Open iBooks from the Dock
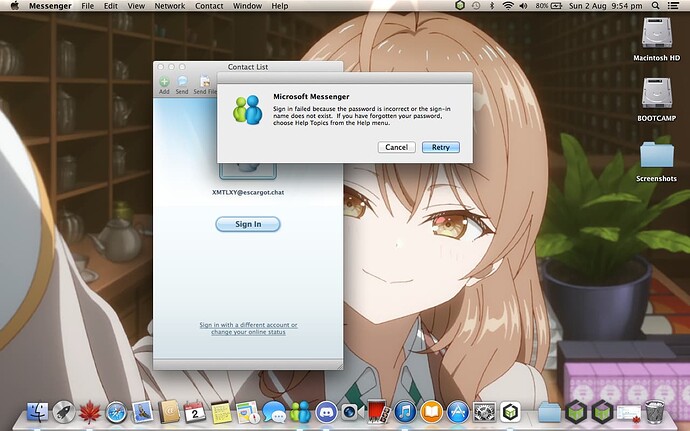 click(431, 413)
